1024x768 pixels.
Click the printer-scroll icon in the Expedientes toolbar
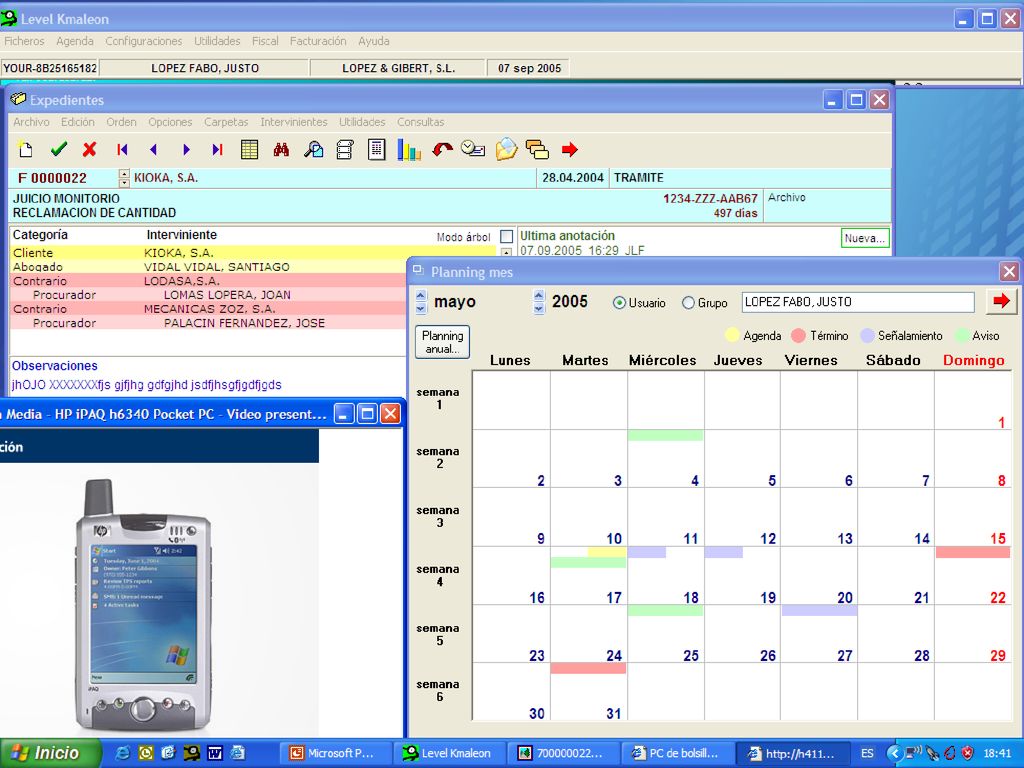345,150
